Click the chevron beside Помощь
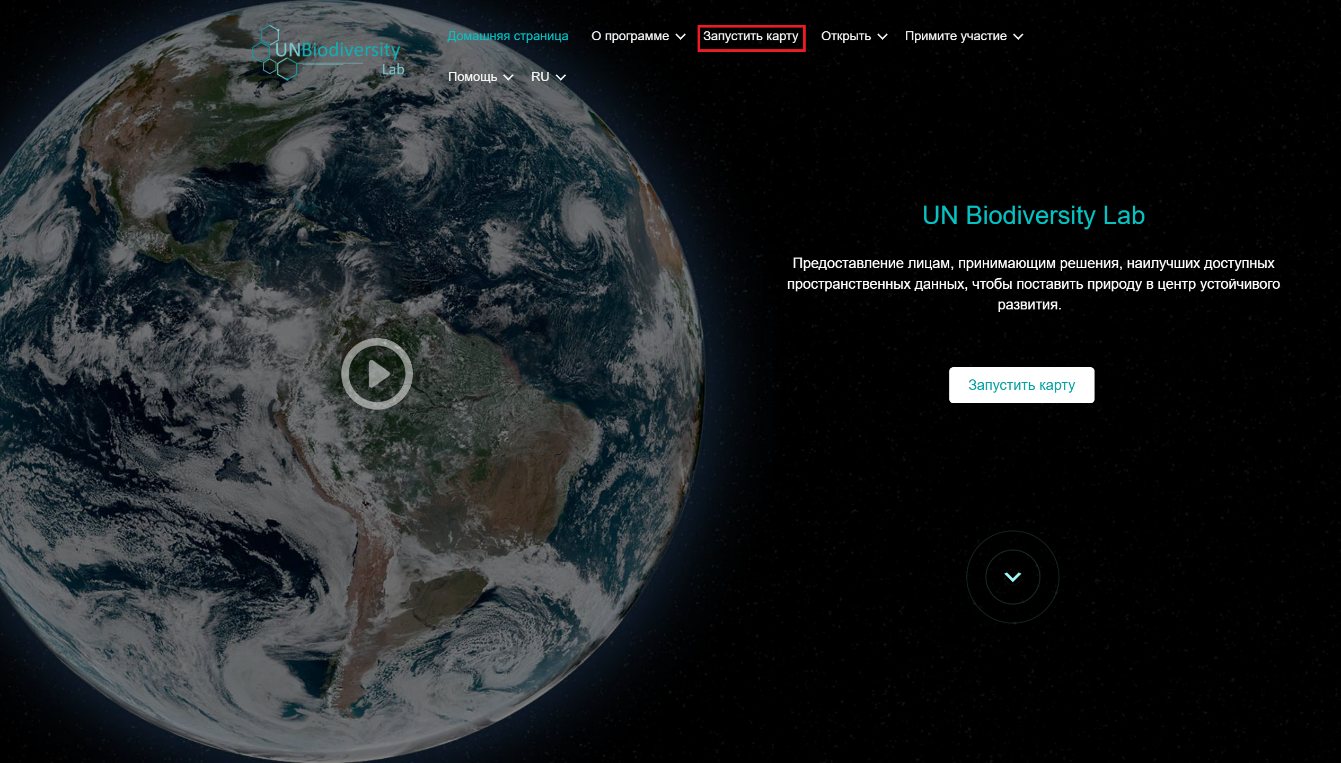Viewport: 1341px width, 763px height. (x=508, y=78)
